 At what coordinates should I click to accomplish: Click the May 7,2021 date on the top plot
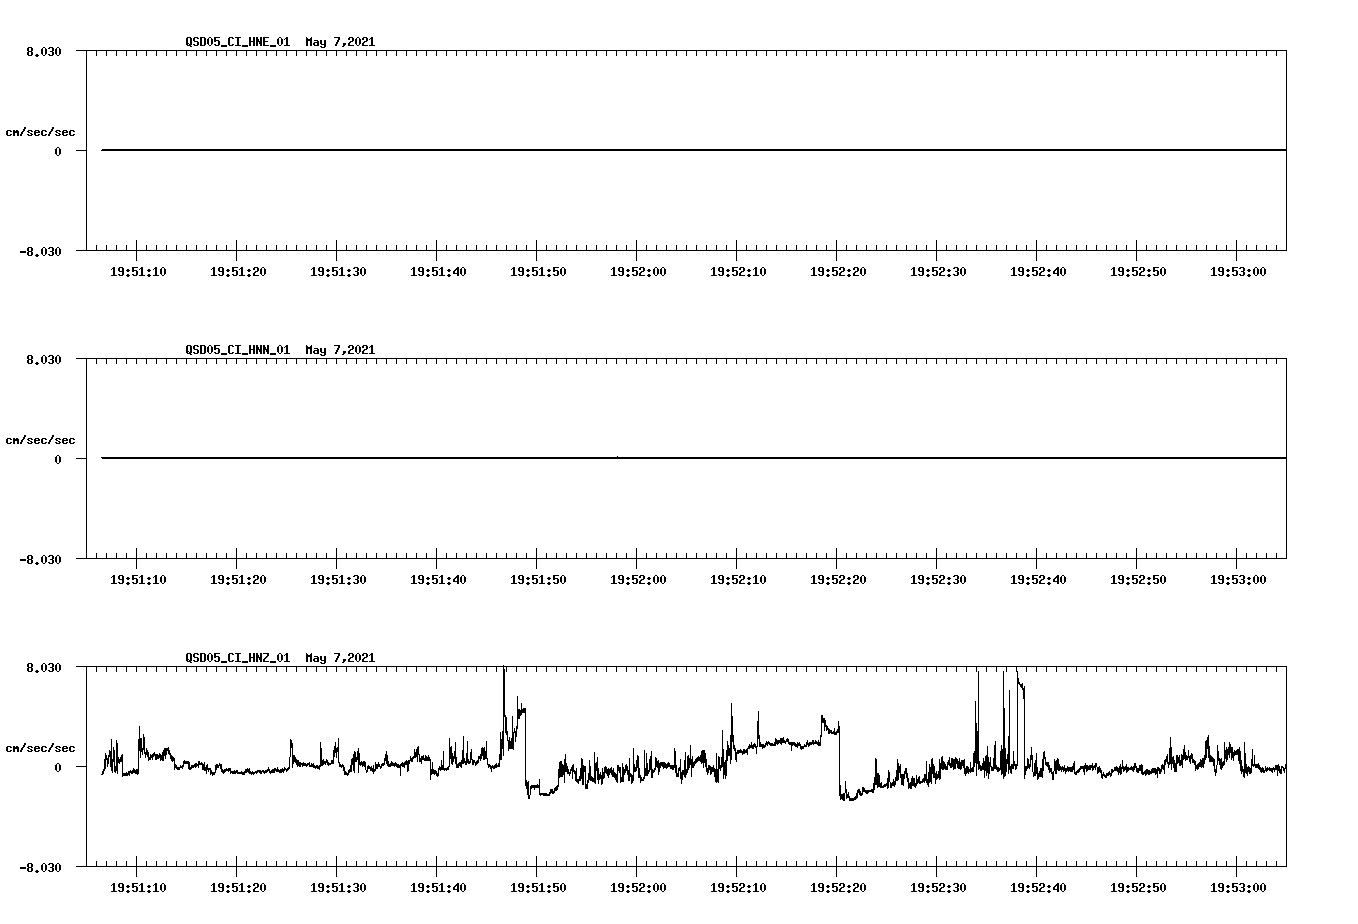tap(340, 42)
